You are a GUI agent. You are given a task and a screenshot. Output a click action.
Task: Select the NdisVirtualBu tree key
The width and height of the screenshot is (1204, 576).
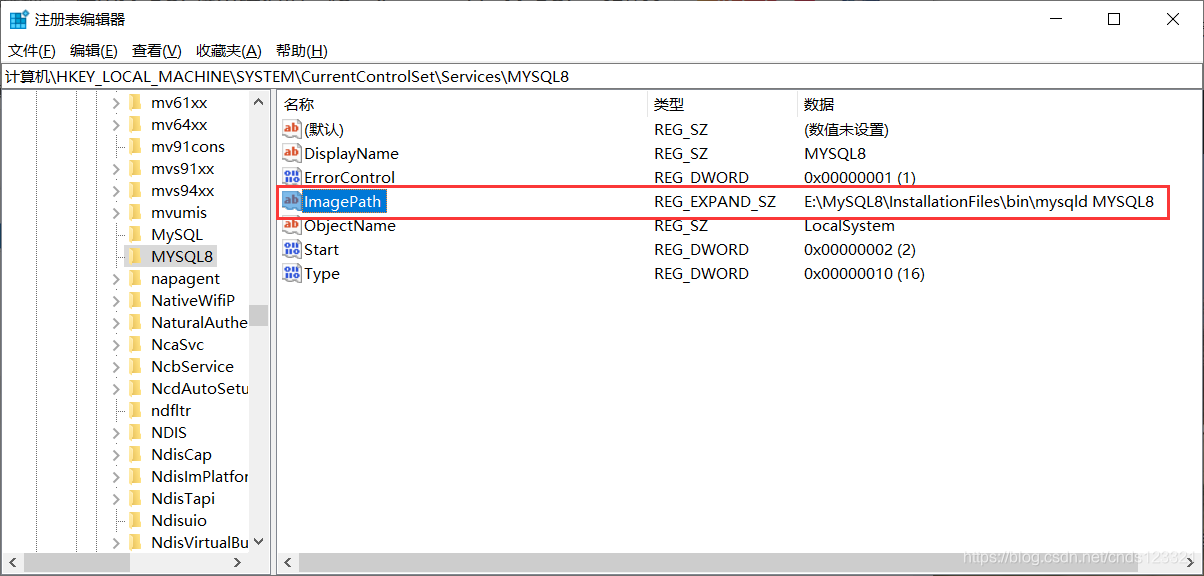199,542
